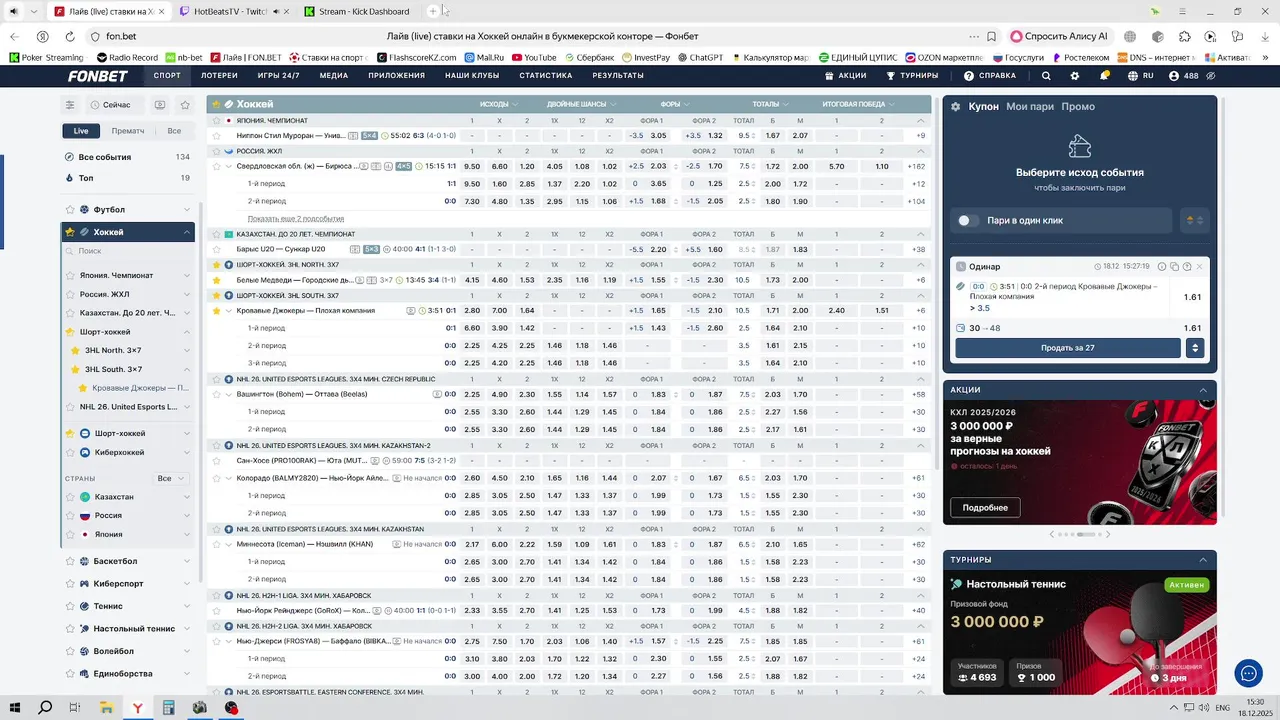Open Windows taskbar search
This screenshot has width=1280, height=720.
(x=45, y=708)
